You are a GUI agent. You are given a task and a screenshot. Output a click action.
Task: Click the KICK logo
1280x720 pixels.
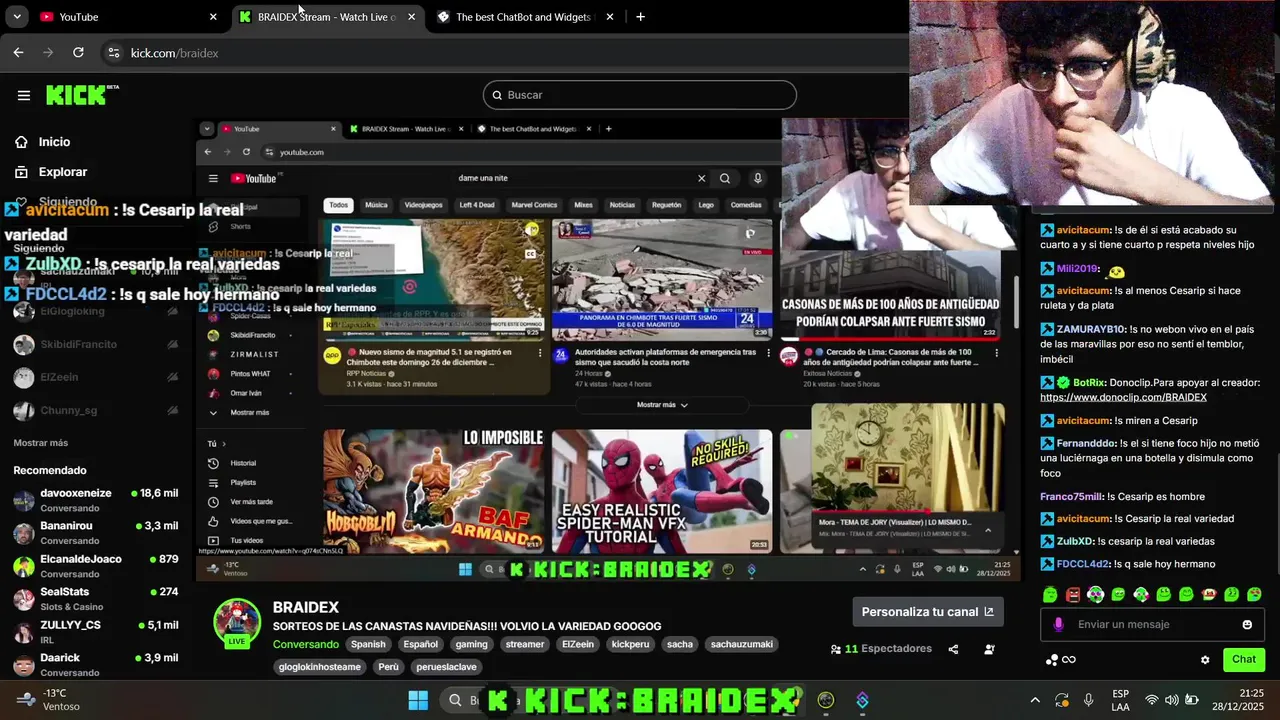tap(82, 95)
